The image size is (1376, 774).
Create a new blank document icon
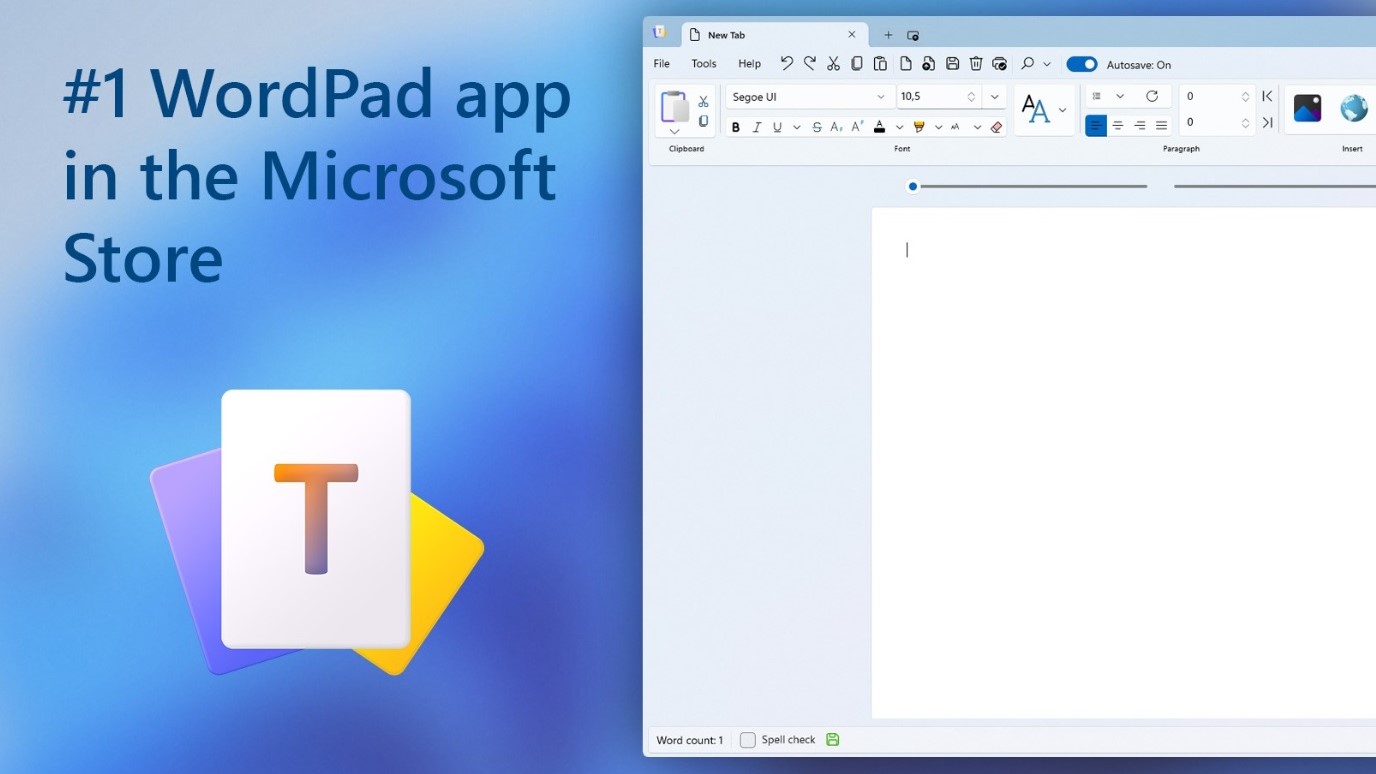pos(905,64)
